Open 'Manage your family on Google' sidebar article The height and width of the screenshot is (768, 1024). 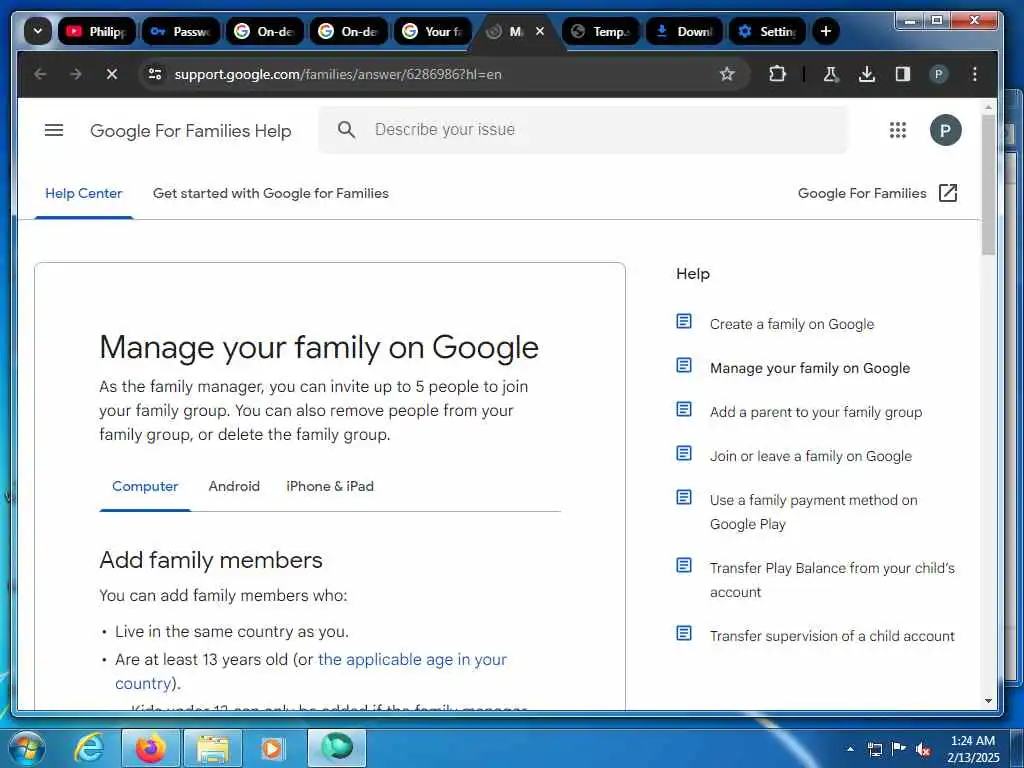810,368
